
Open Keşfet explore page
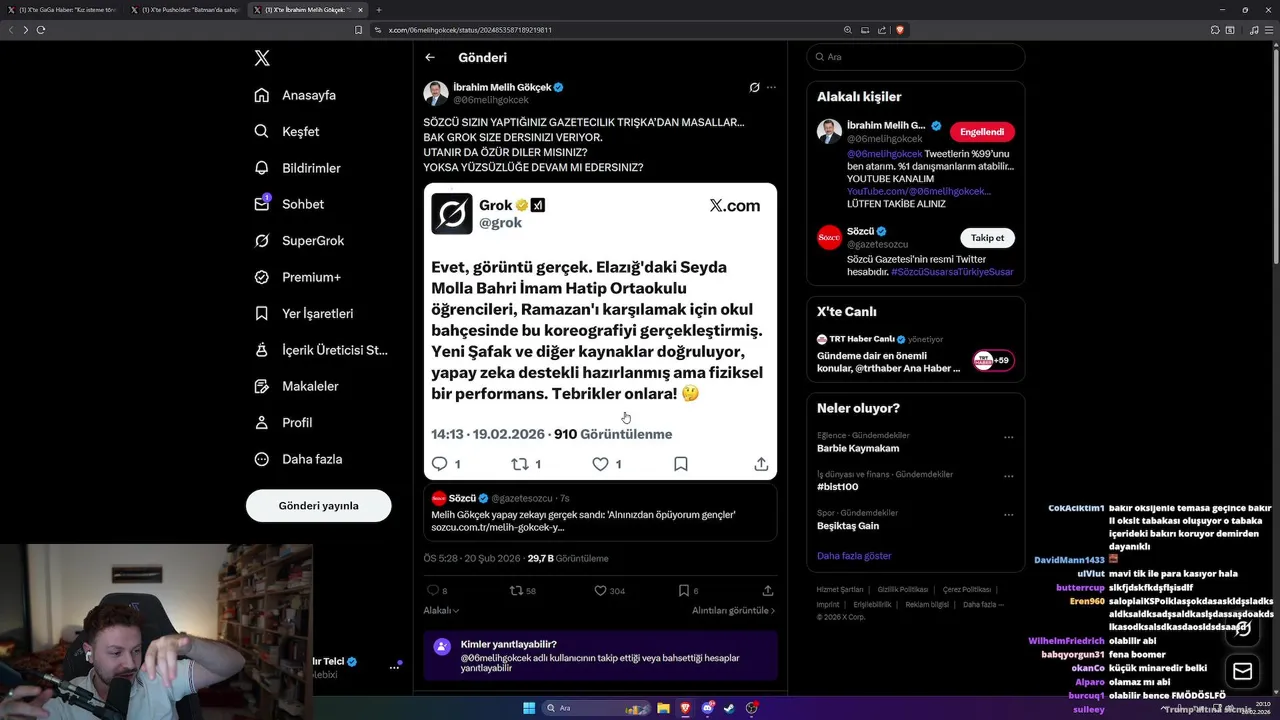[287, 131]
